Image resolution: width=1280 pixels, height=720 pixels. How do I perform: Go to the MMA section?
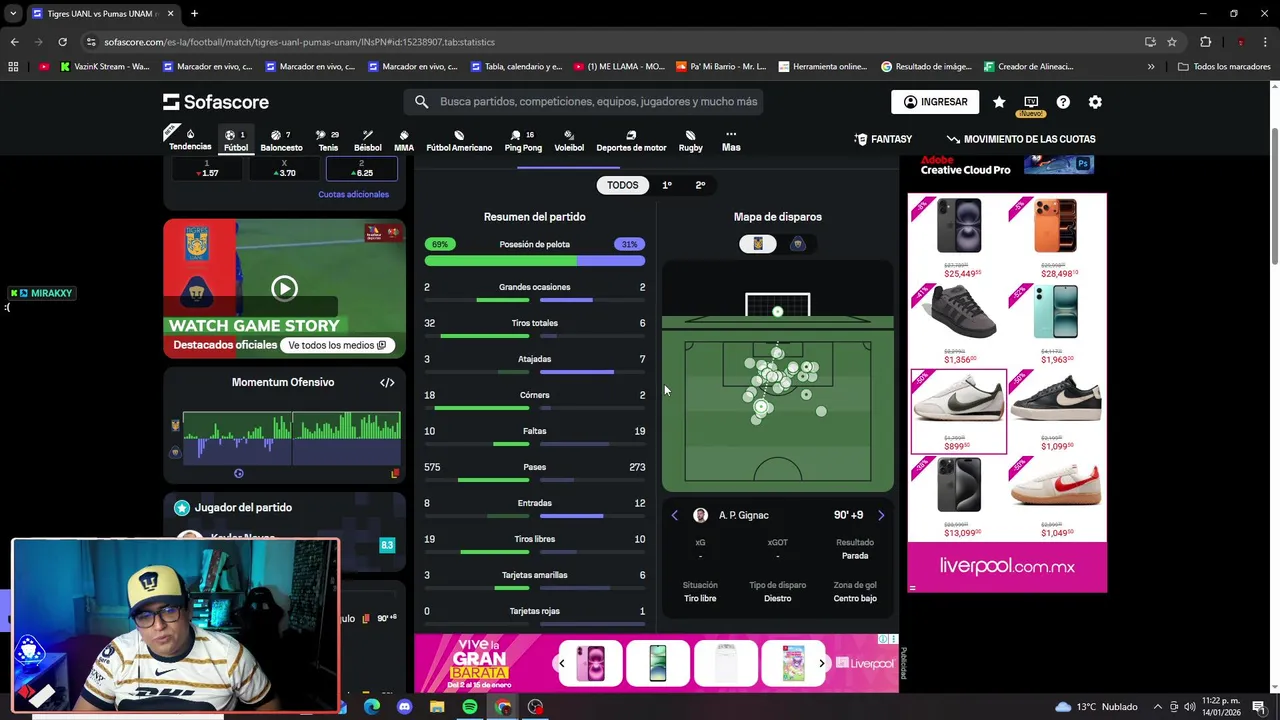point(404,140)
